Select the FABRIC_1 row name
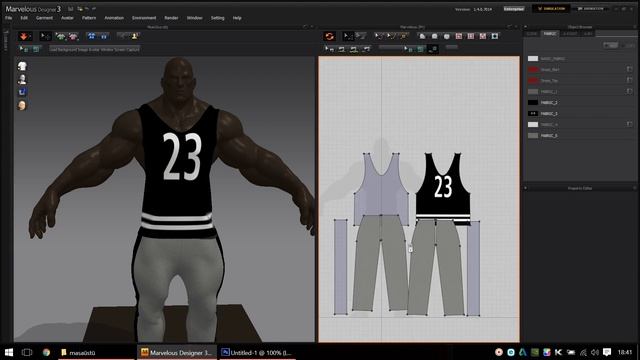This screenshot has height=360, width=640. [x=549, y=91]
